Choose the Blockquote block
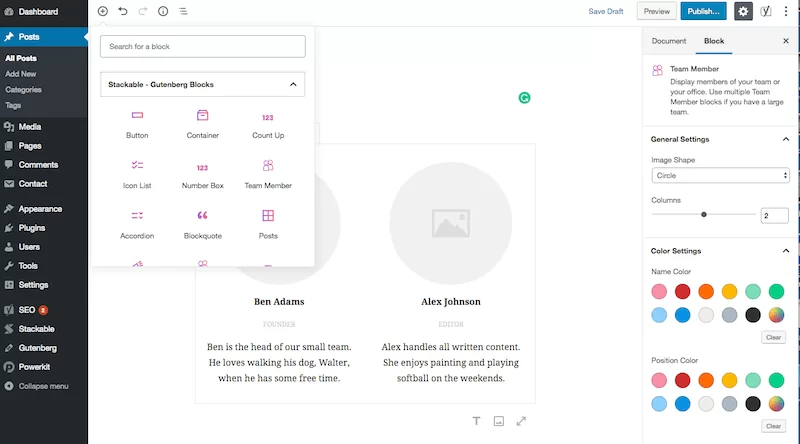Image resolution: width=800 pixels, height=444 pixels. click(x=203, y=223)
